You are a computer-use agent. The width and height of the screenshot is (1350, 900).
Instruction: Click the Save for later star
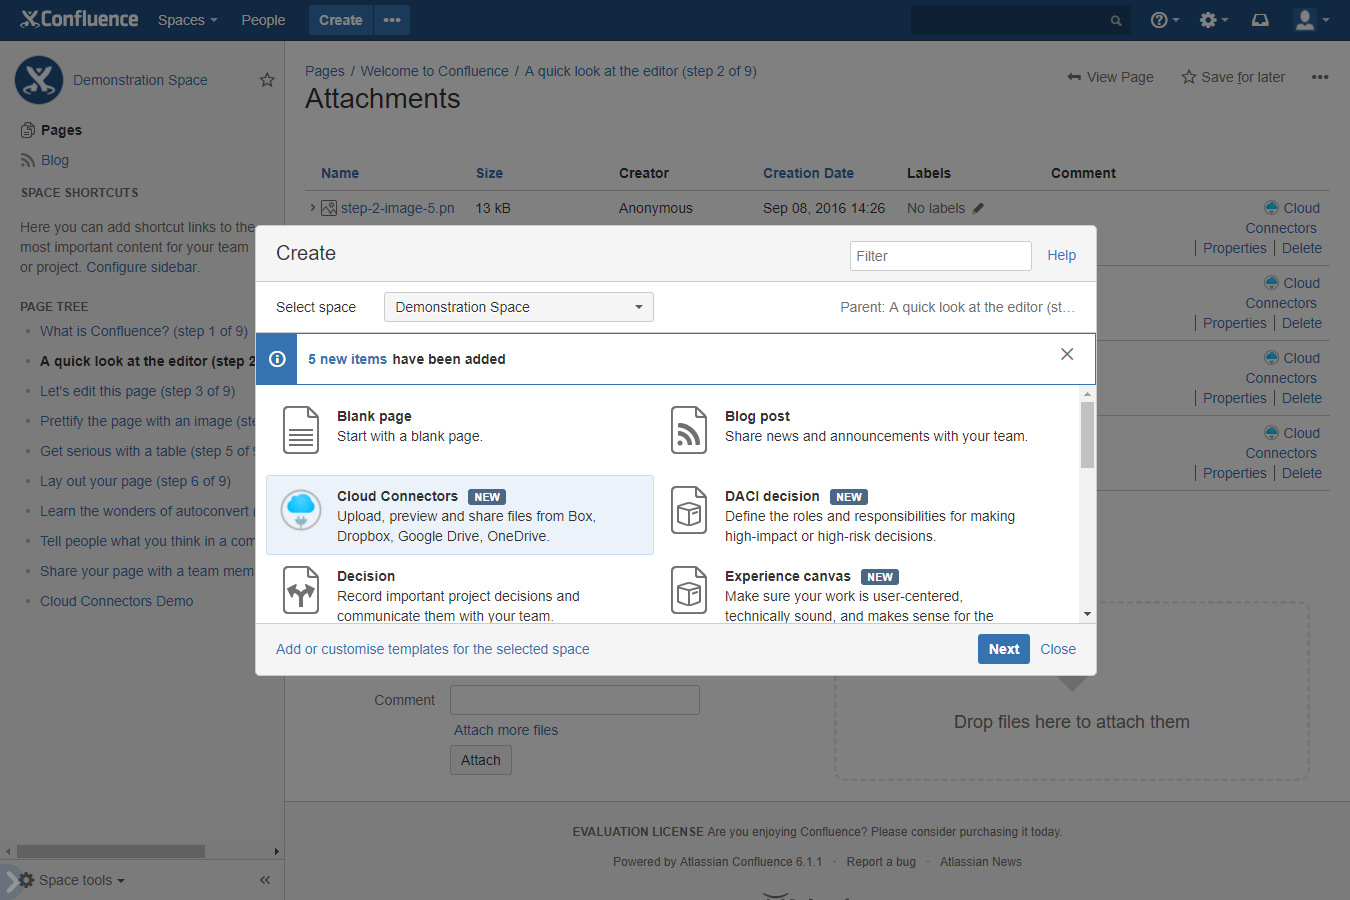click(1189, 77)
